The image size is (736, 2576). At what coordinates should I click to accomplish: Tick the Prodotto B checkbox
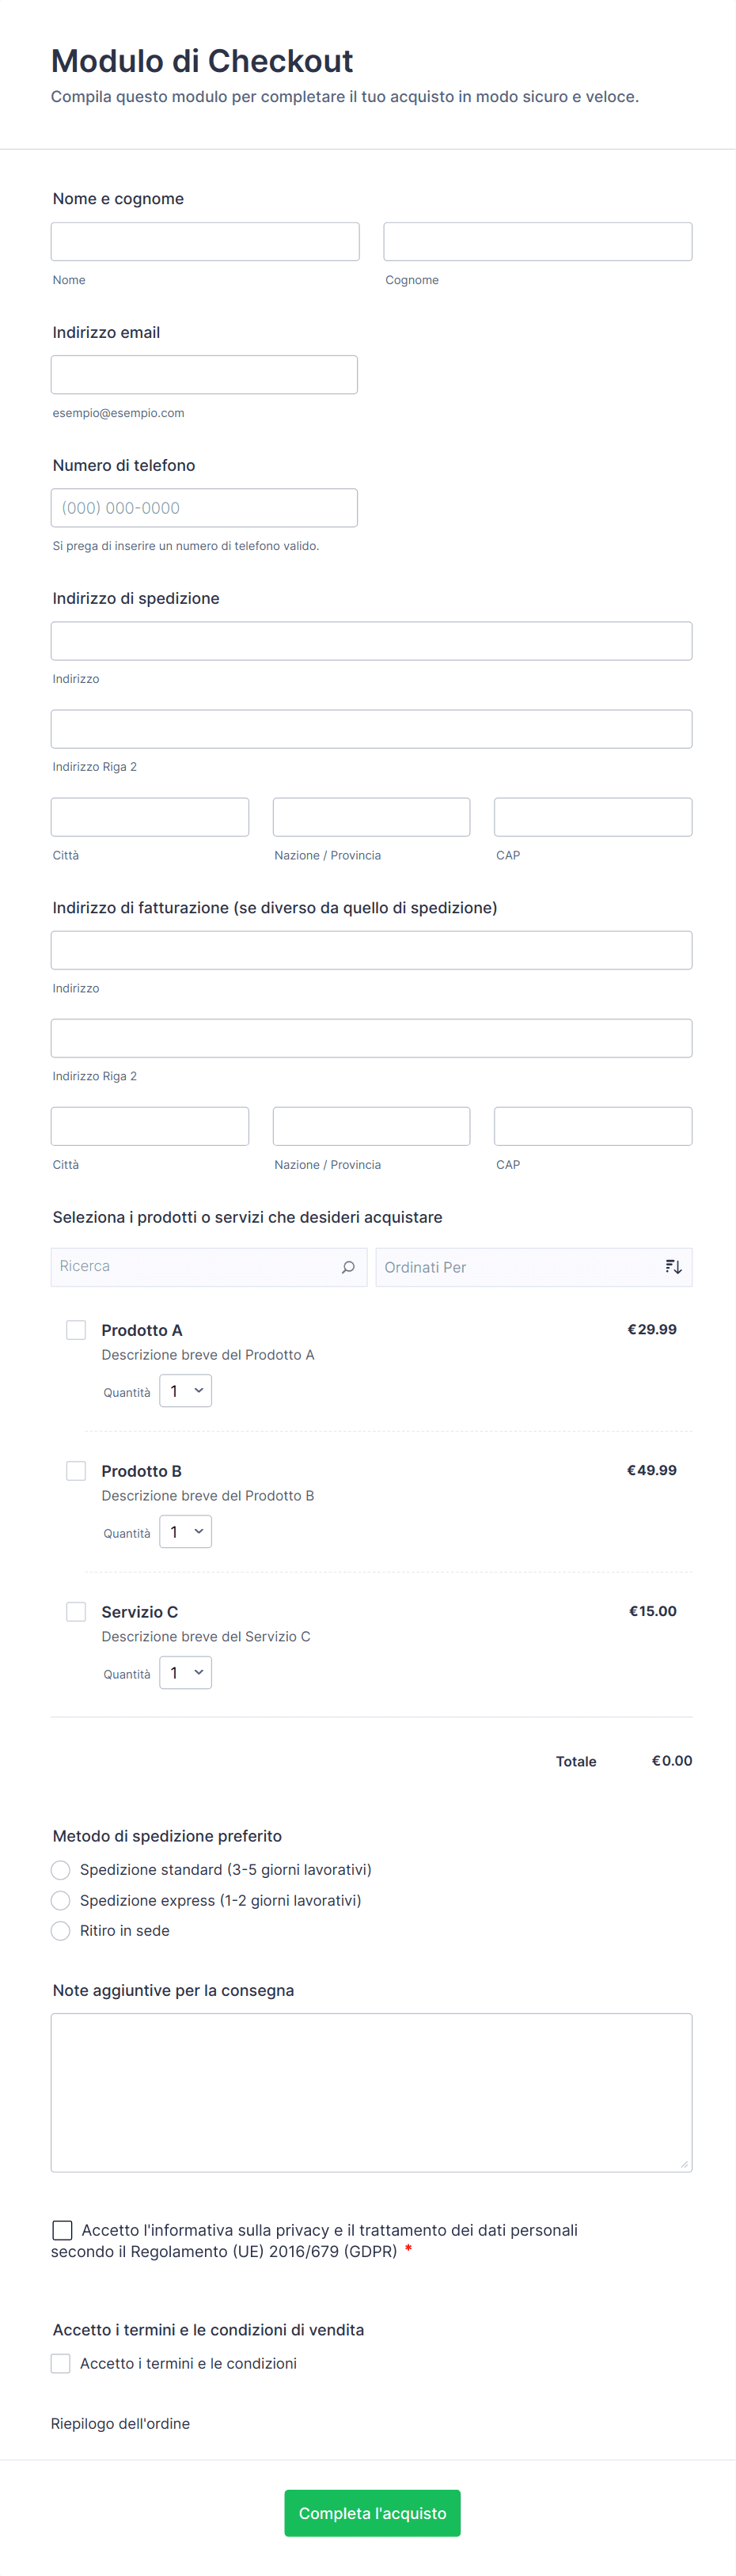[76, 1471]
